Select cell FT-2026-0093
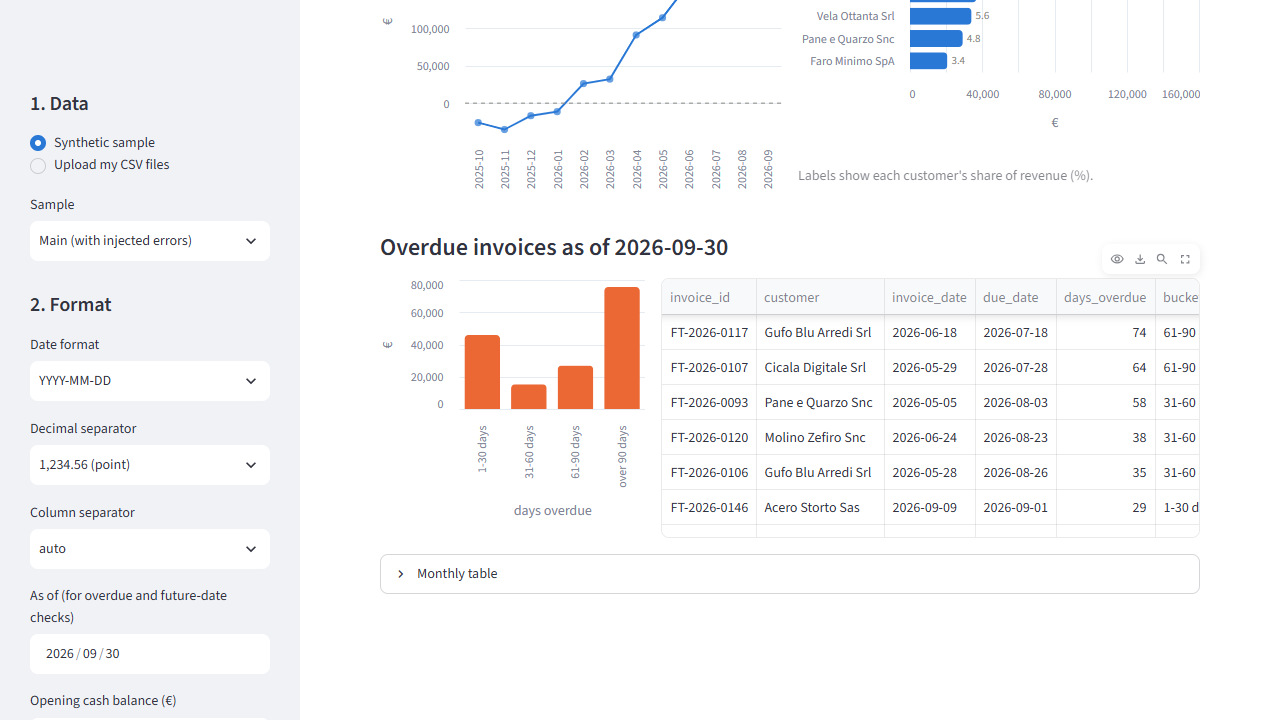The height and width of the screenshot is (720, 1280). pos(709,402)
